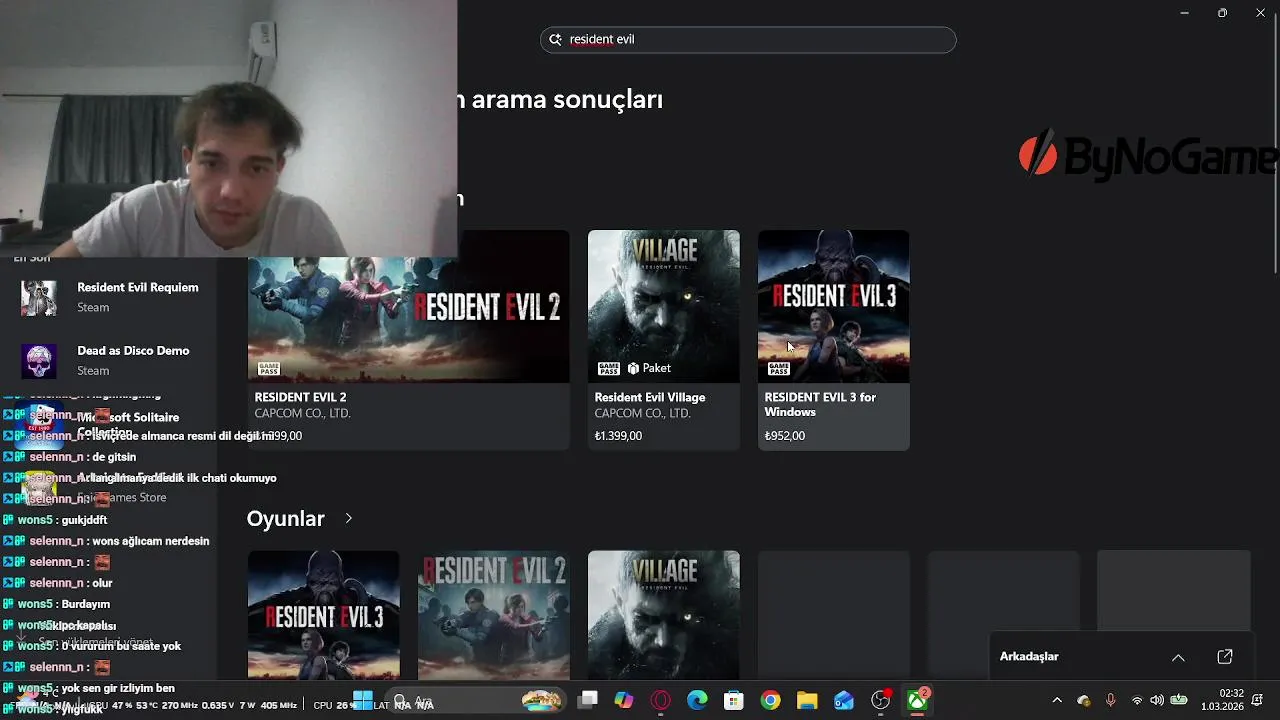Open the clock showing 02:32
Image resolution: width=1280 pixels, height=720 pixels.
point(1223,700)
